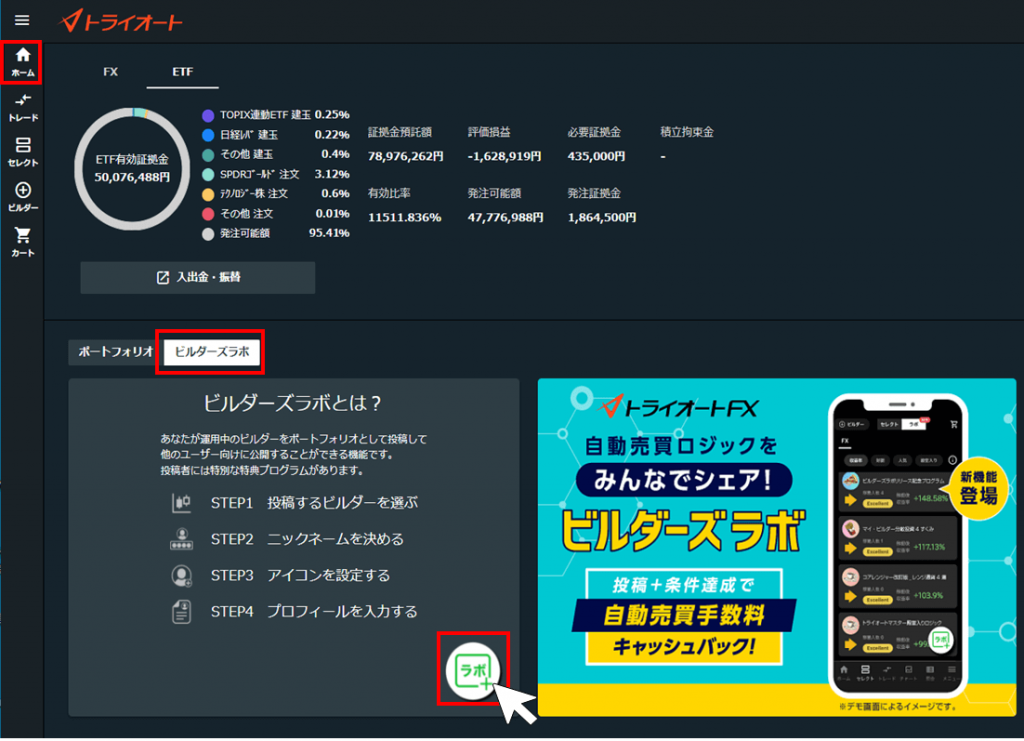Click STEP3 アイコンを設定する
This screenshot has width=1024, height=741.
(300, 575)
